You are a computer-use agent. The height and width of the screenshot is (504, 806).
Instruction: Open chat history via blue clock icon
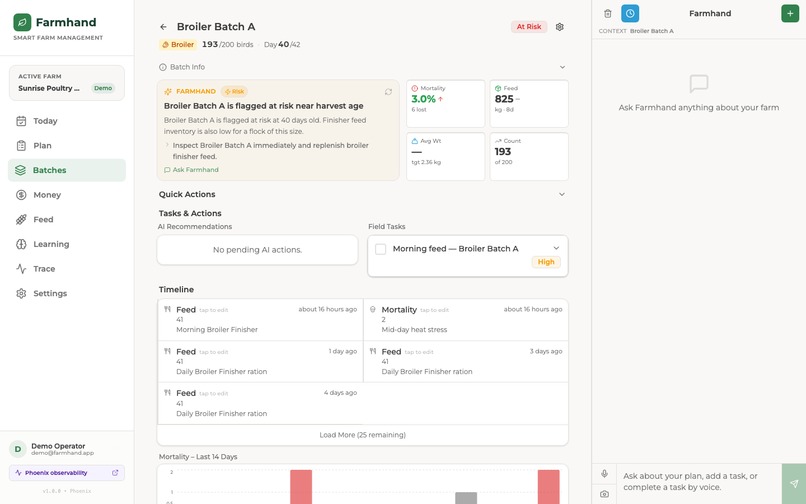pyautogui.click(x=630, y=13)
